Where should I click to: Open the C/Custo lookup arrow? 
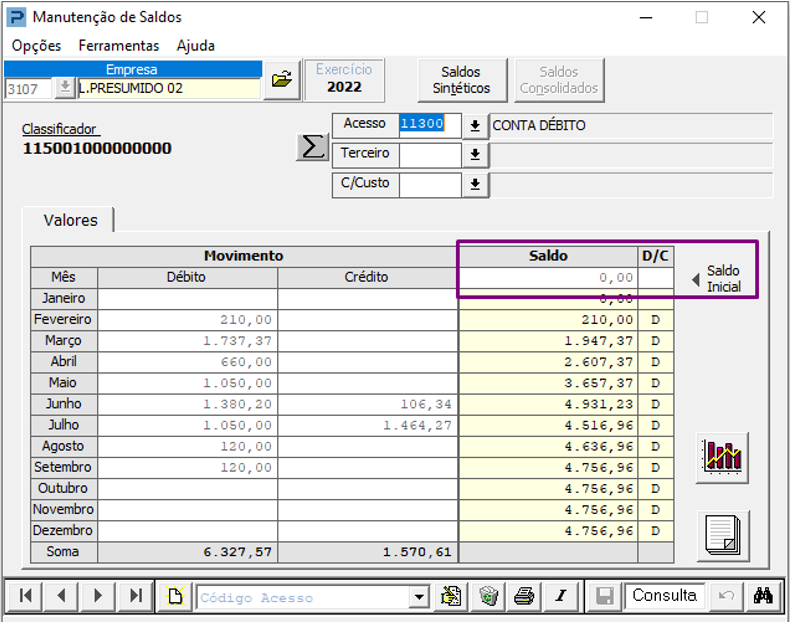point(475,185)
